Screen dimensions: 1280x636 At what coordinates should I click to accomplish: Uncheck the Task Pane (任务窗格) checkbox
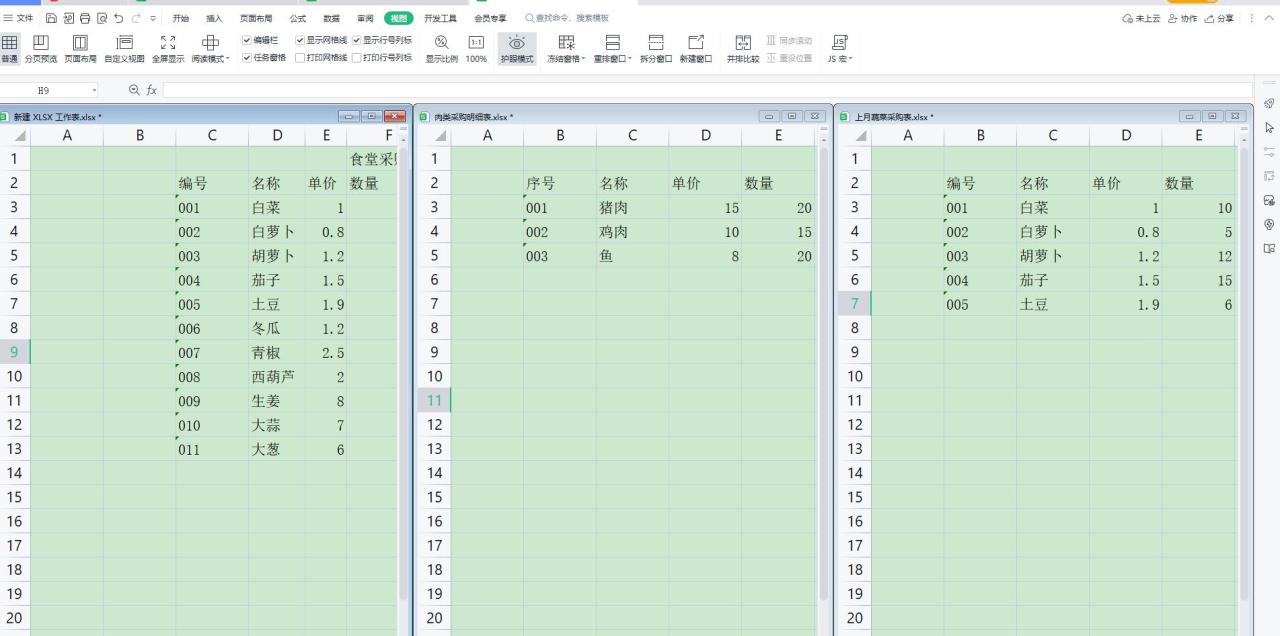pos(247,58)
